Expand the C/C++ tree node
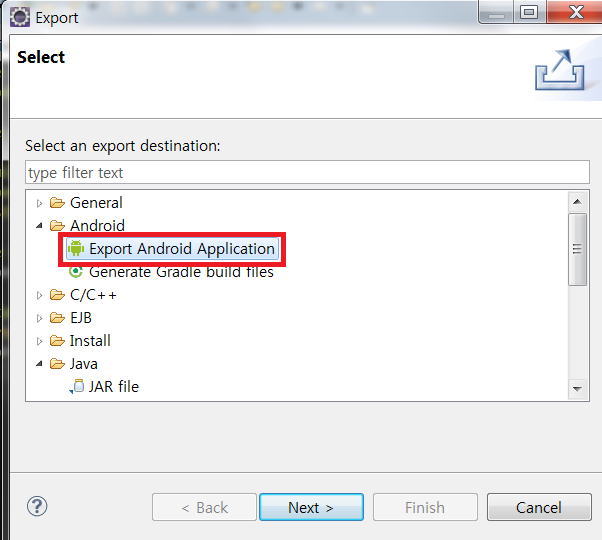602x540 pixels. click(39, 295)
